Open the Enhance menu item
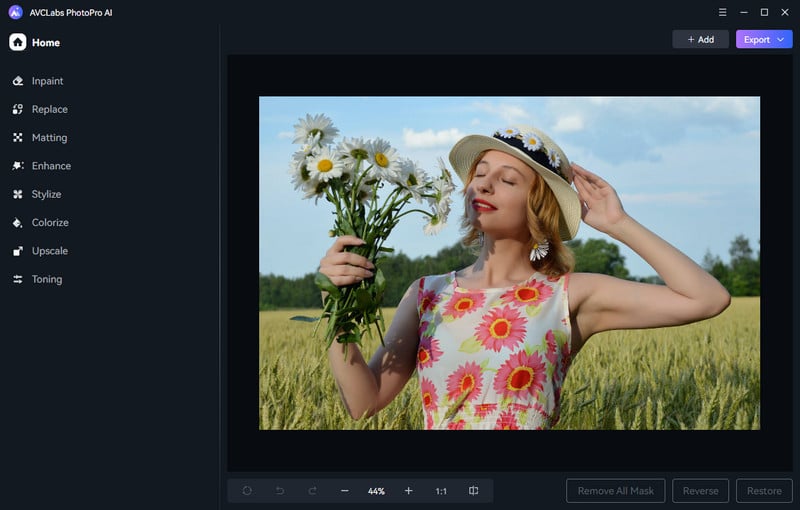This screenshot has height=510, width=800. [51, 166]
